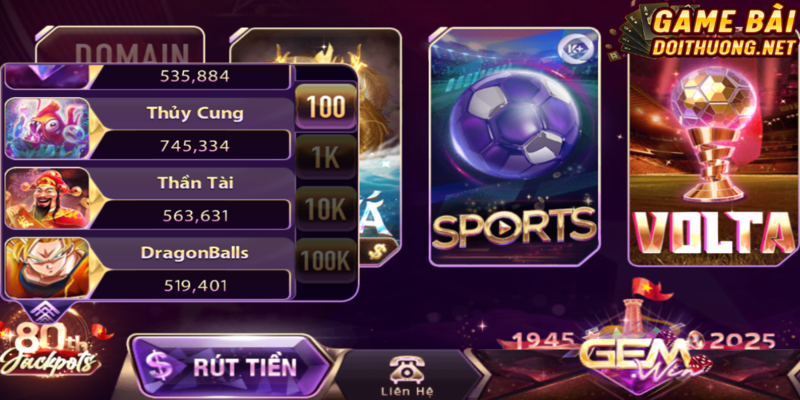Select the 100 bet level

(327, 107)
